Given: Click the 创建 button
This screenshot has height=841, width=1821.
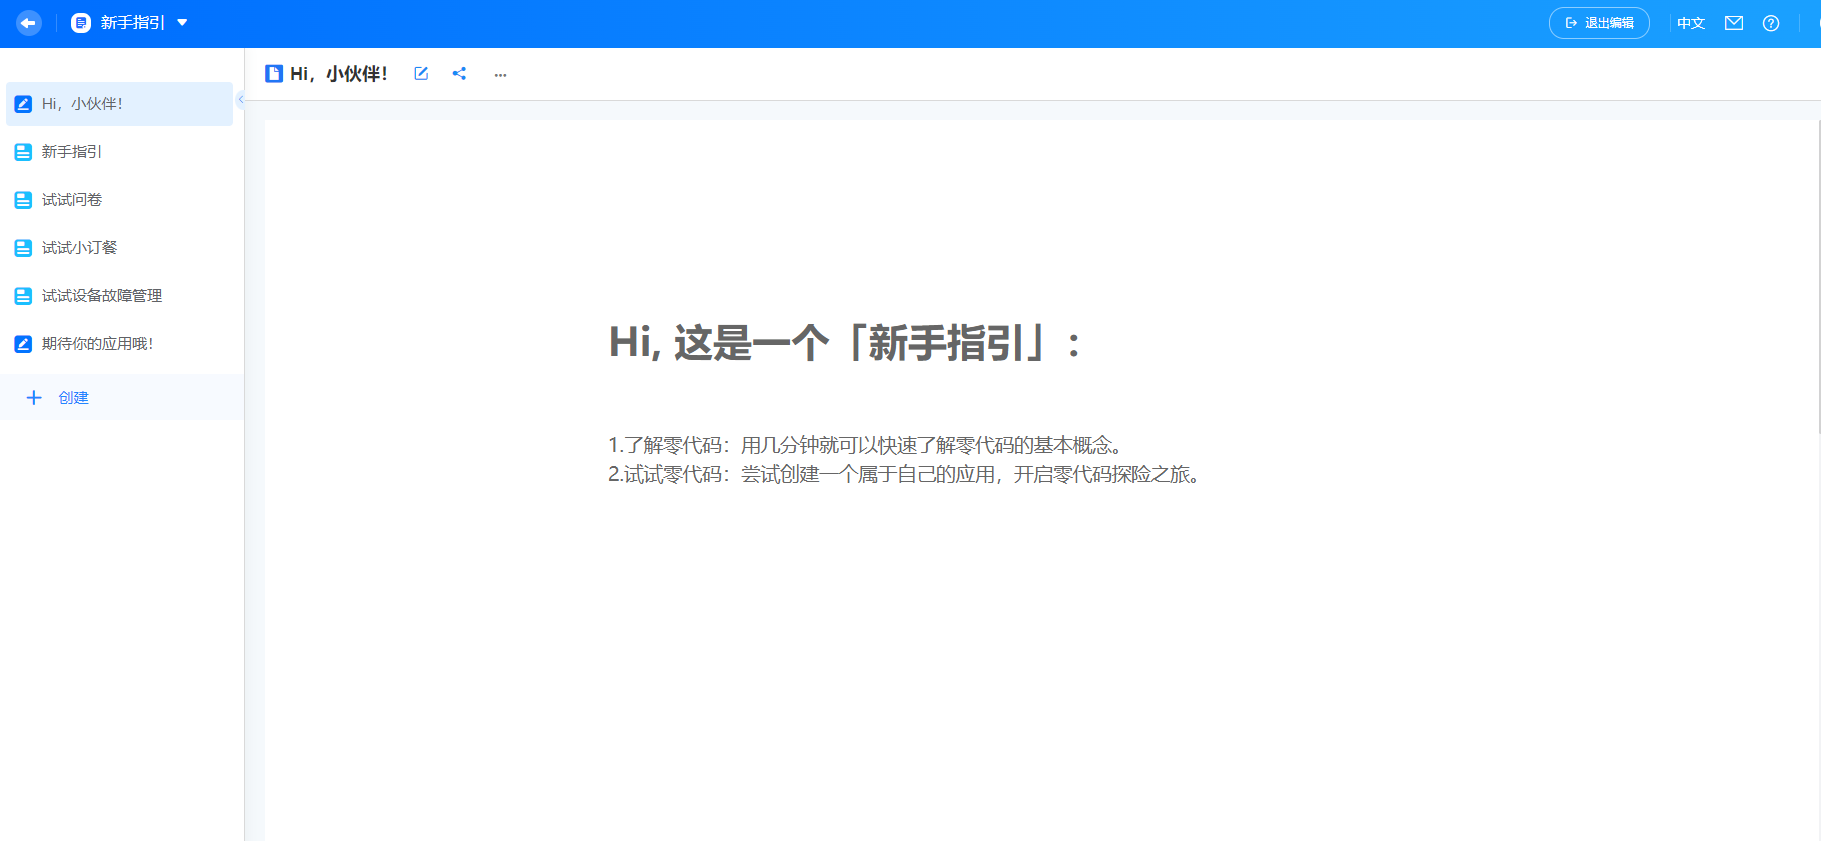Looking at the screenshot, I should pos(122,397).
